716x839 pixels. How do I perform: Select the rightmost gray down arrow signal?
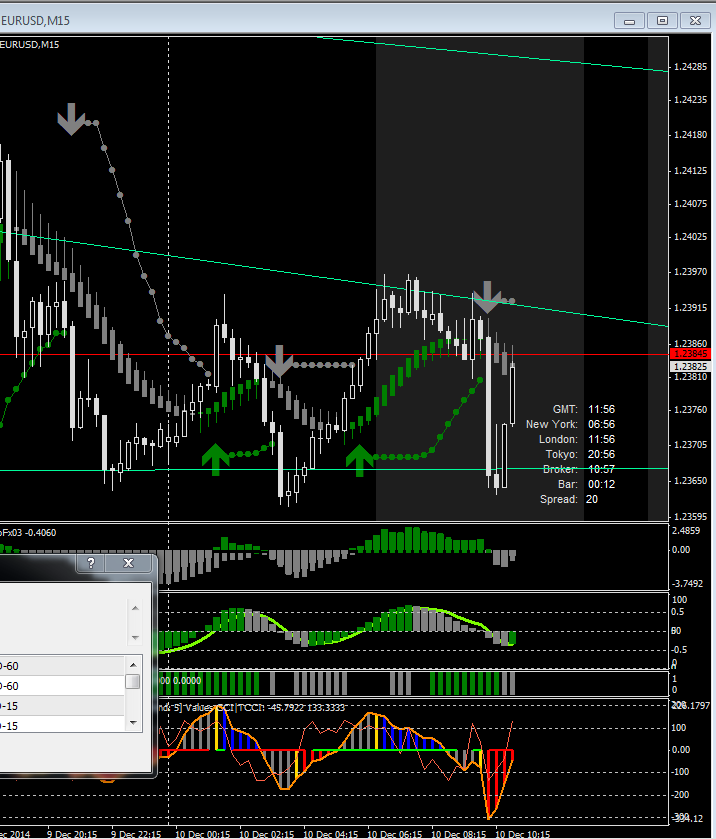[487, 297]
